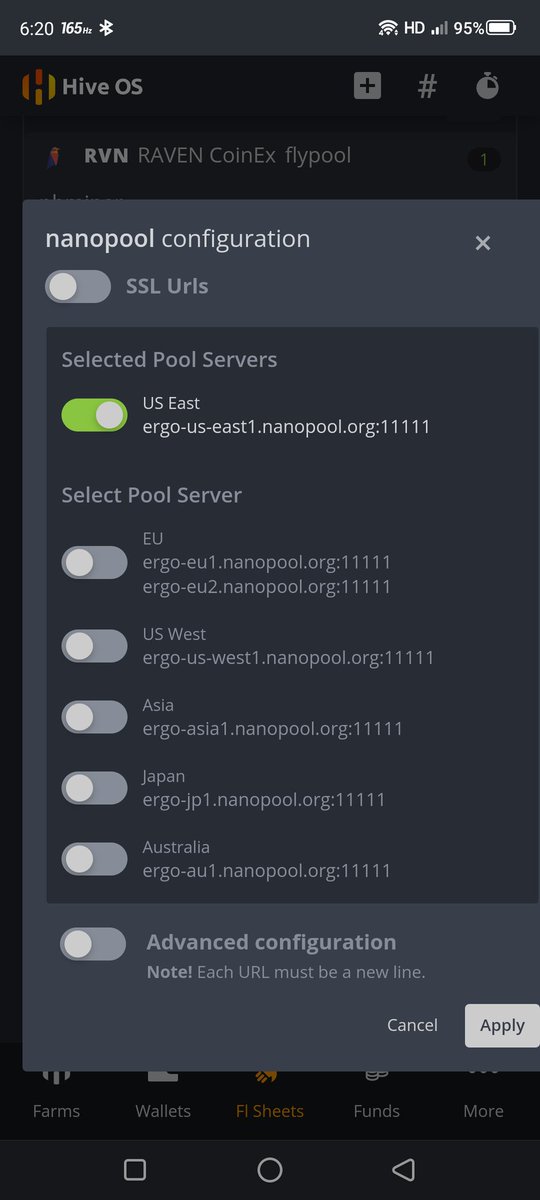The image size is (540, 1200).
Task: Tap ergo-eu1.nanopool.org:11111 address
Action: tap(267, 562)
